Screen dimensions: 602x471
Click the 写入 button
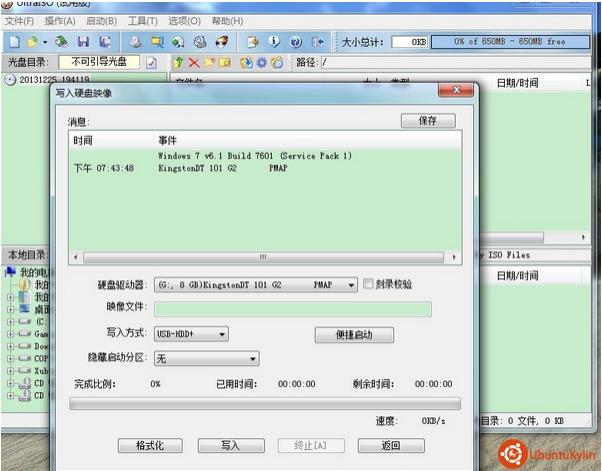click(x=231, y=446)
